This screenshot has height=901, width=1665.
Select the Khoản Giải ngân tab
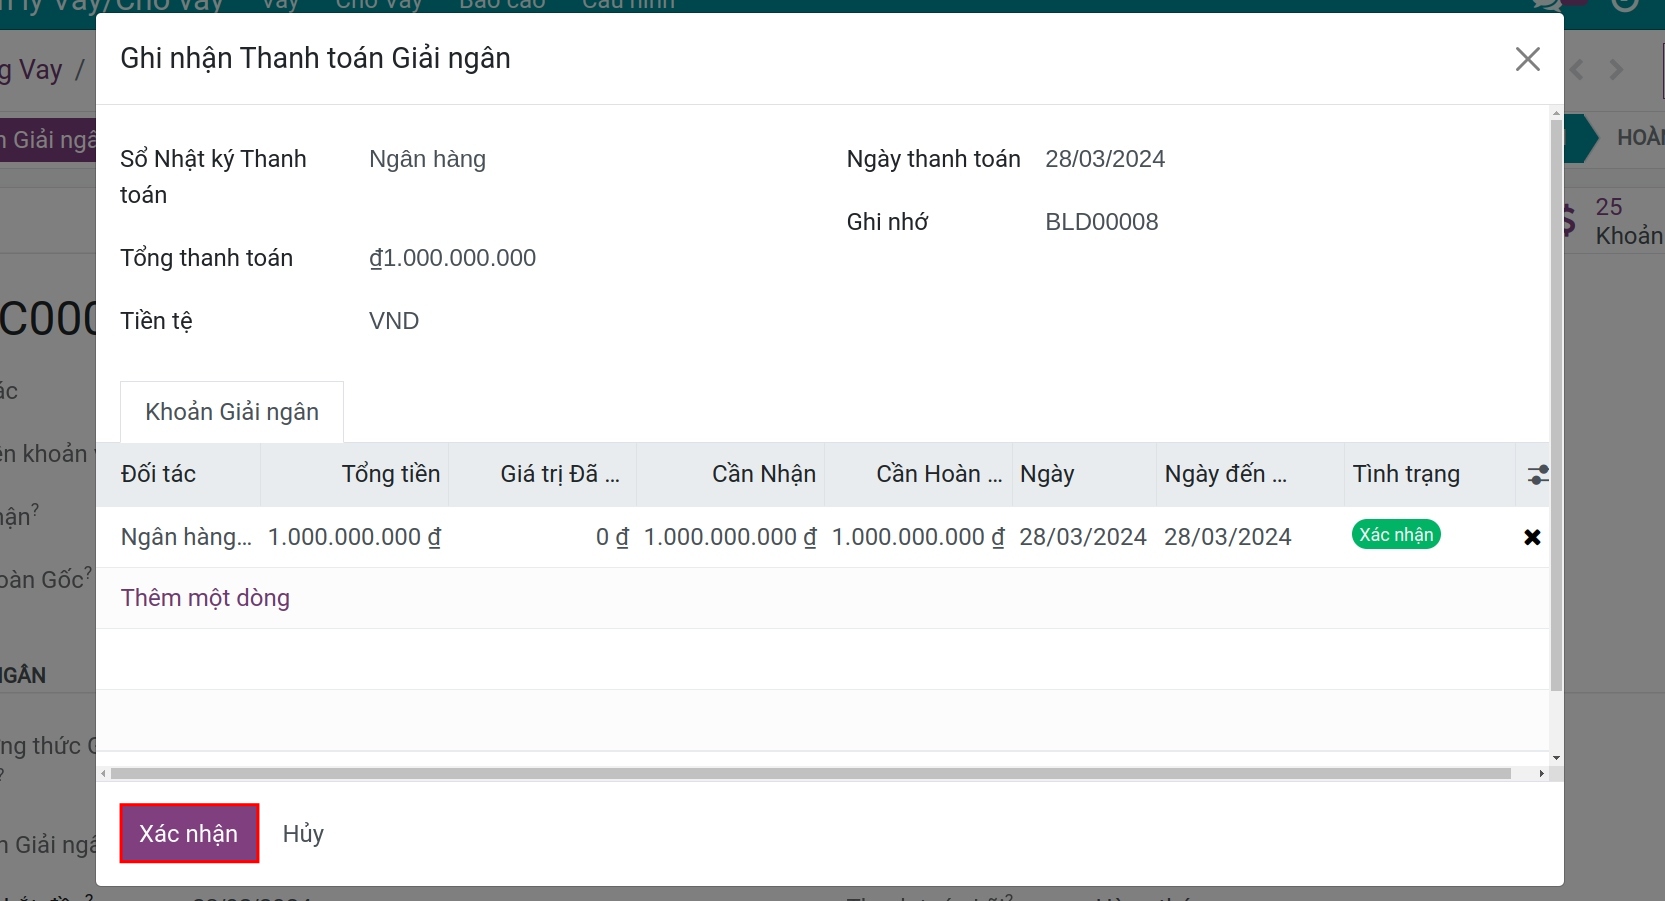coord(232,412)
